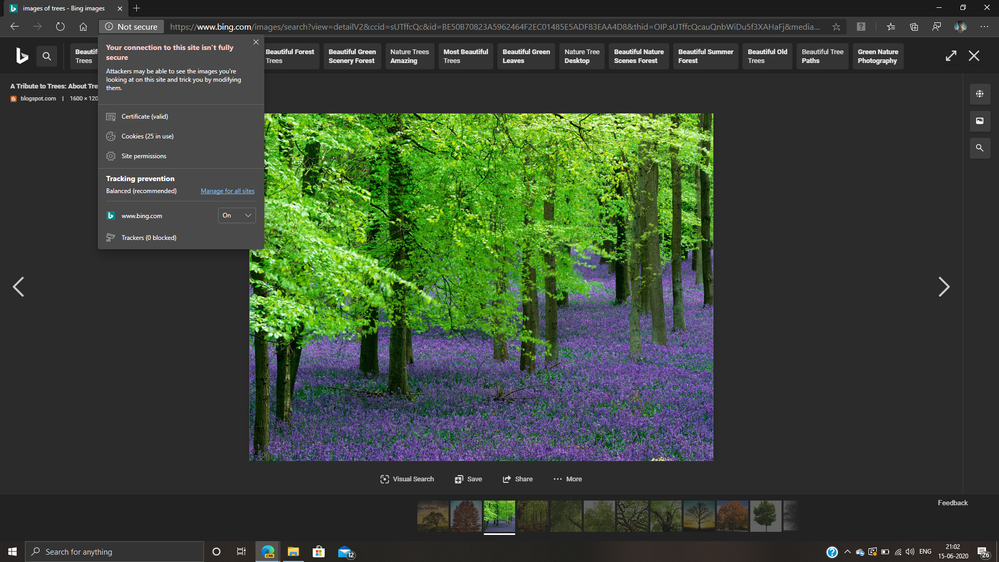Viewport: 999px width, 562px height.
Task: Select Beautiful Green Scenery Forest suggestion
Action: [x=352, y=56]
